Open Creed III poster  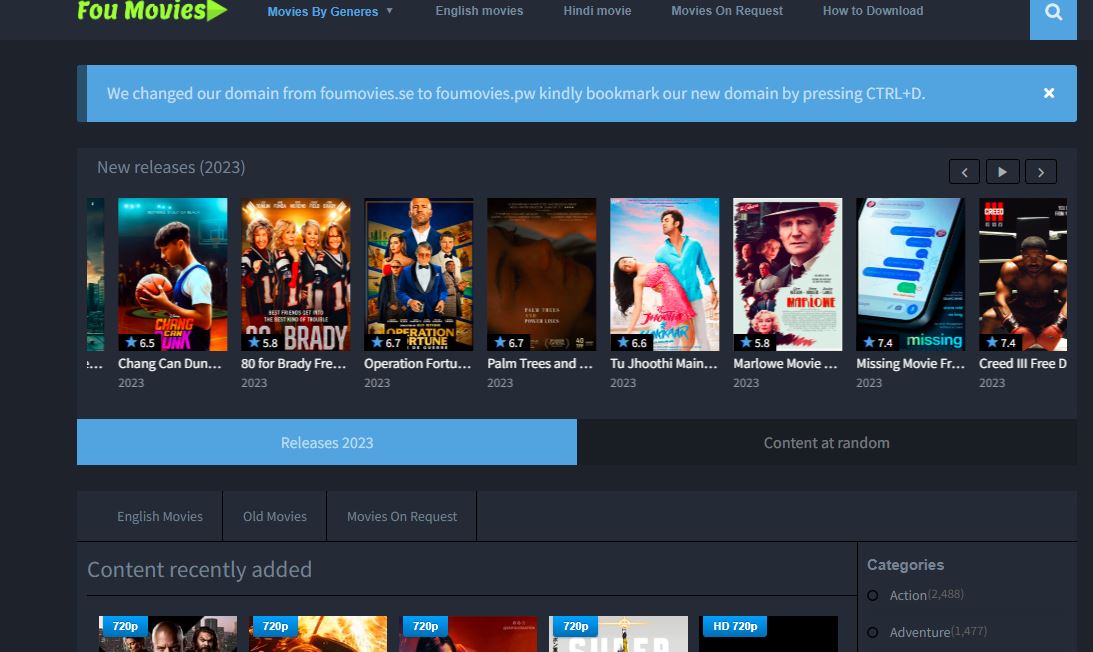coord(1023,275)
